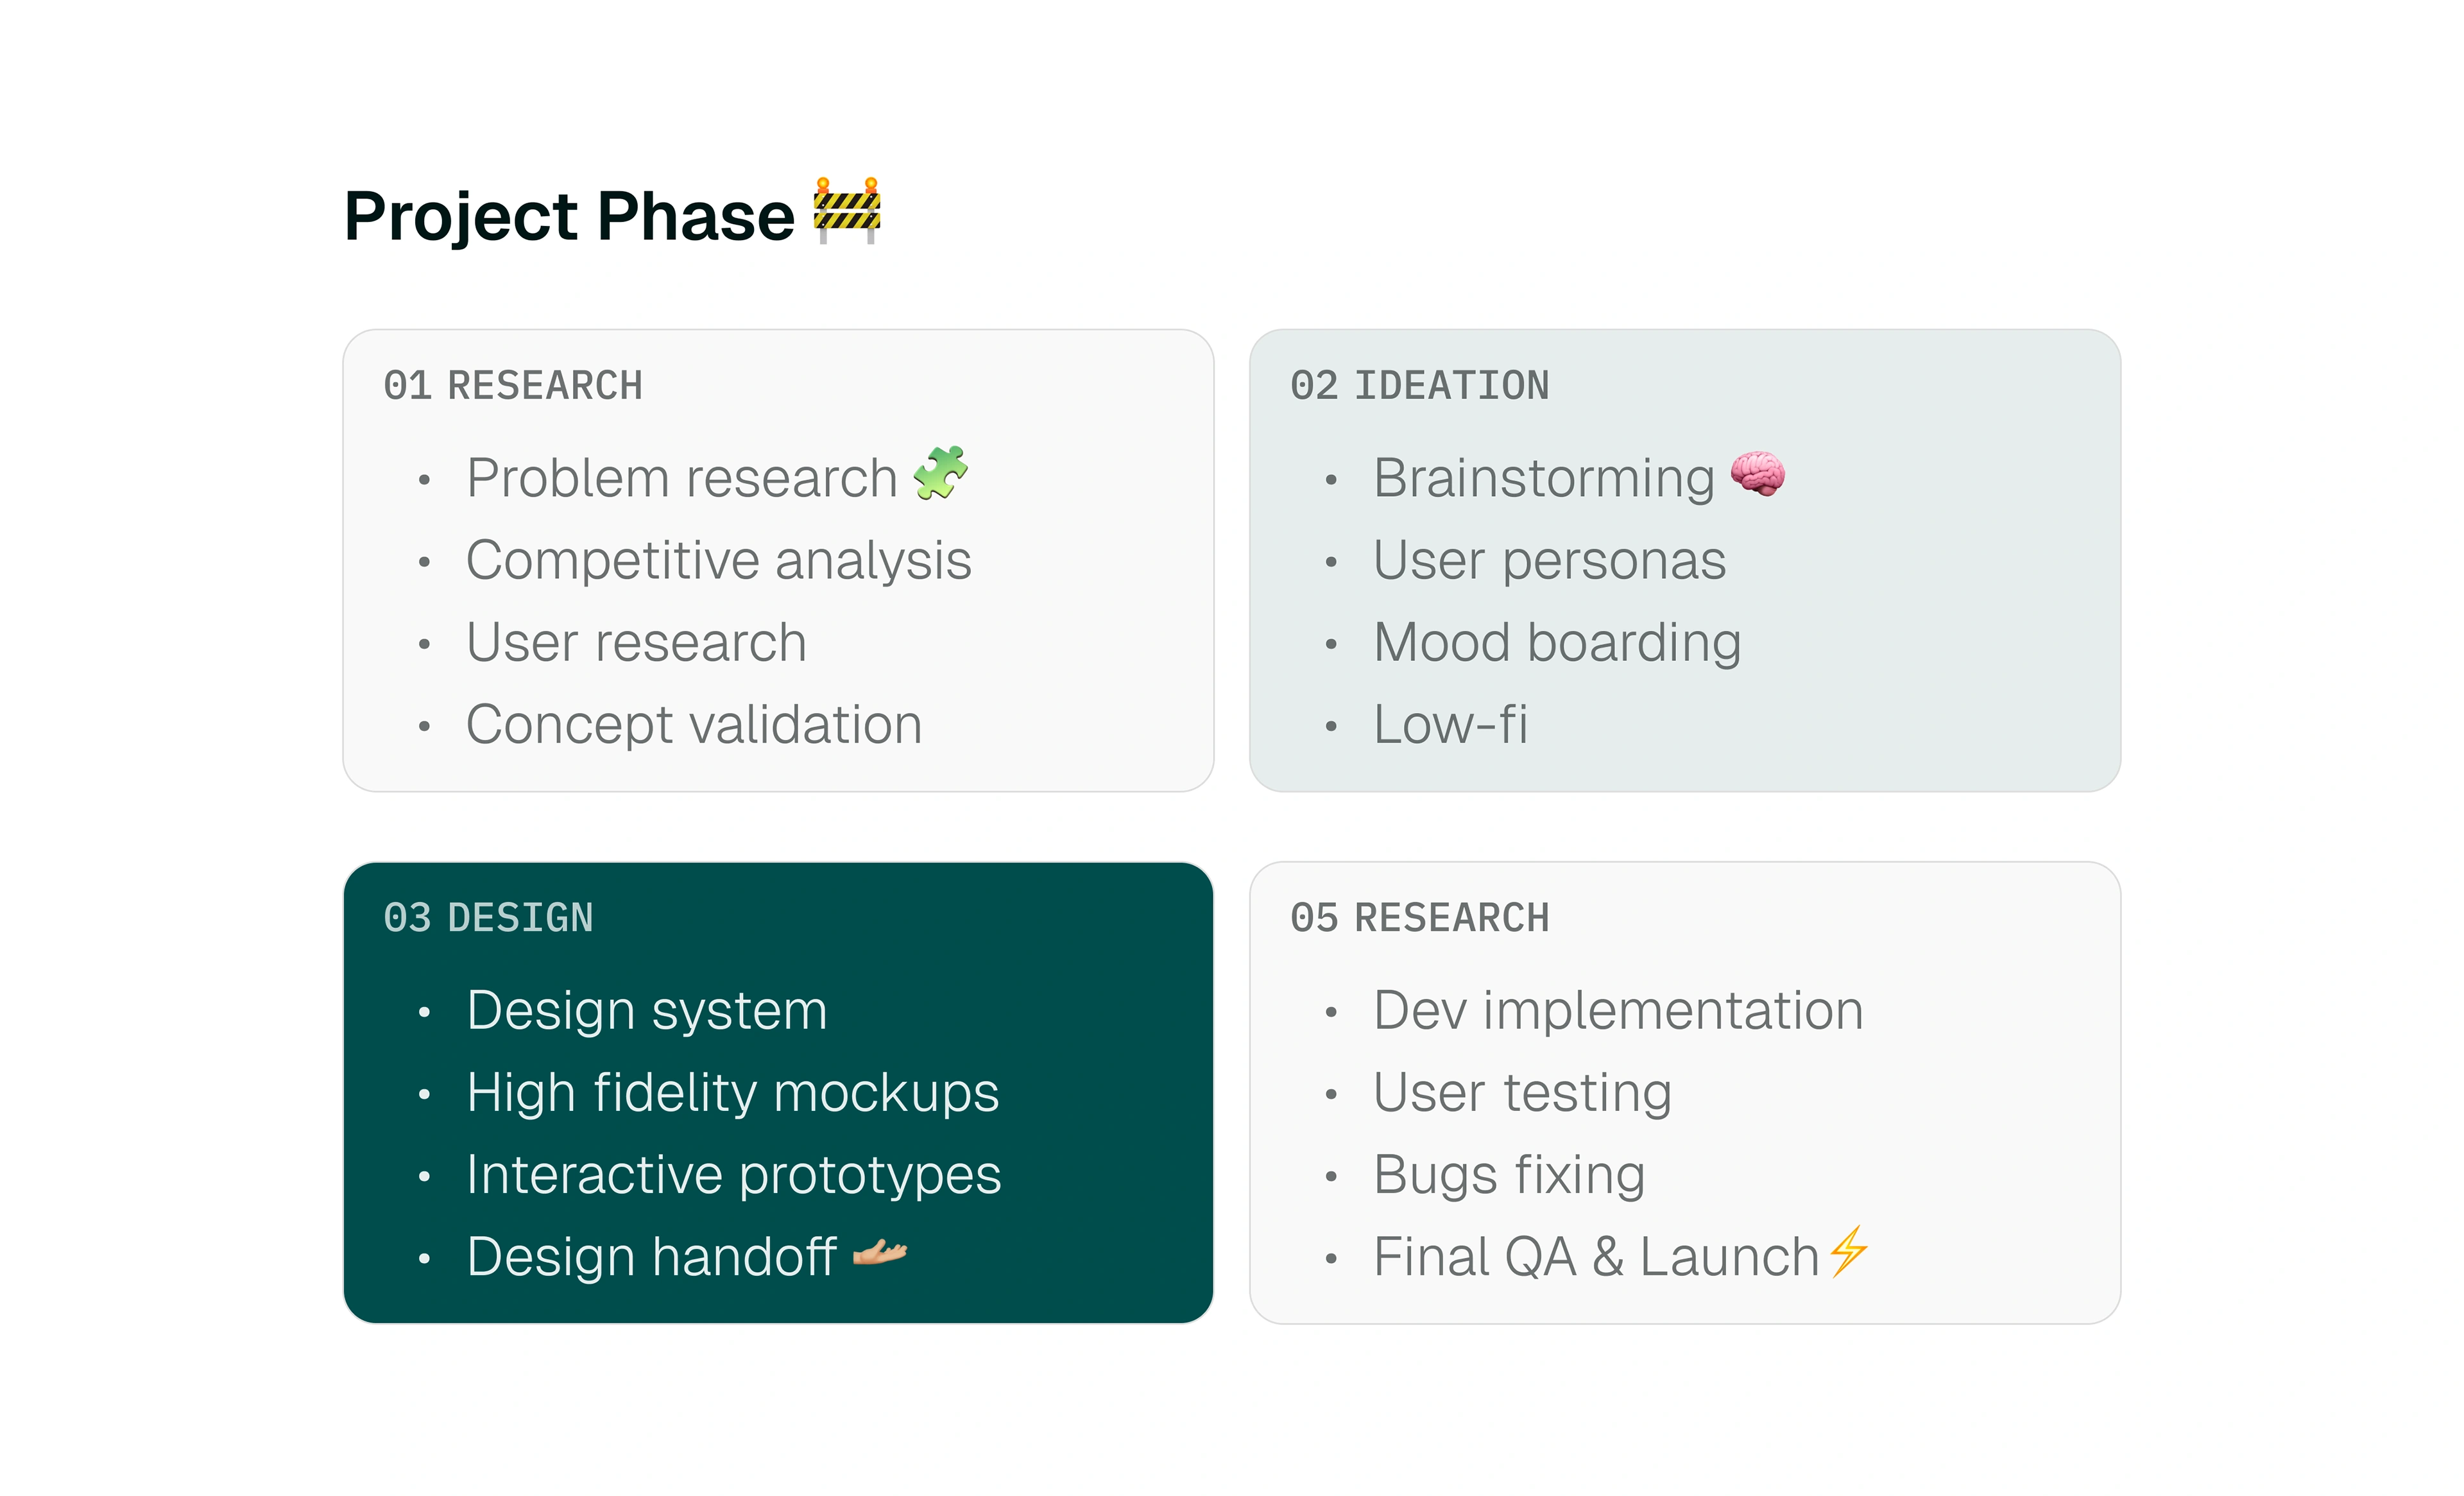Screen dimensions: 2464x1496
Task: Click the Mood boarding list entry
Action: (1556, 642)
